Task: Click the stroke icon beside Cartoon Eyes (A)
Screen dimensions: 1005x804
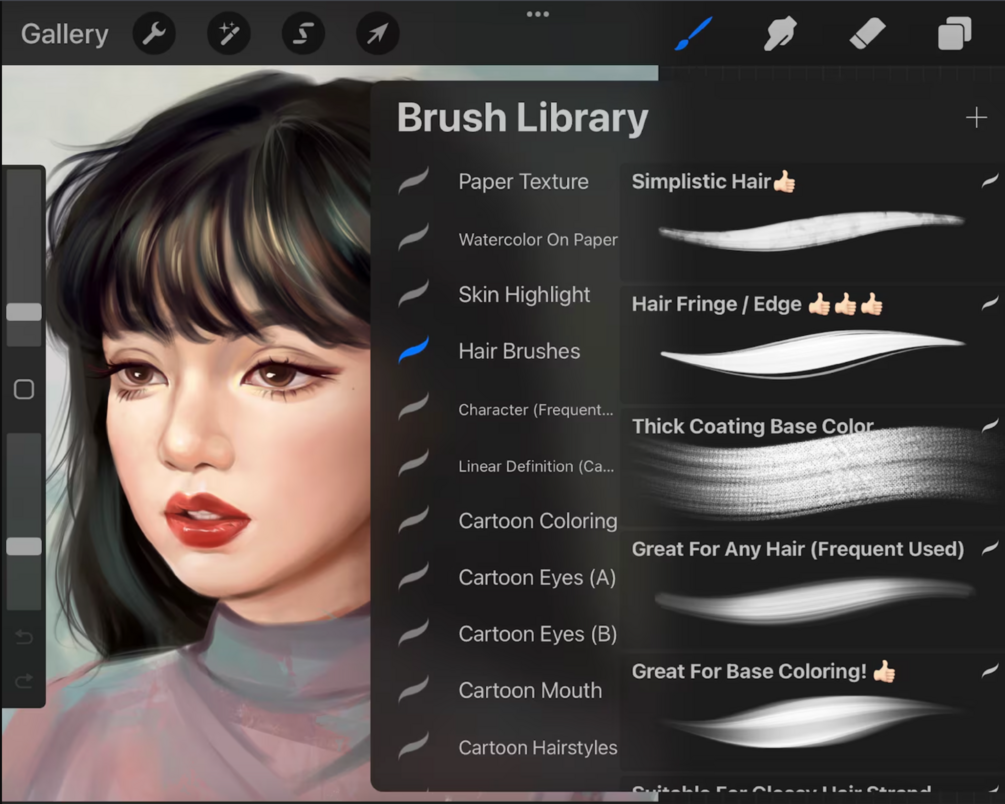Action: click(x=413, y=576)
